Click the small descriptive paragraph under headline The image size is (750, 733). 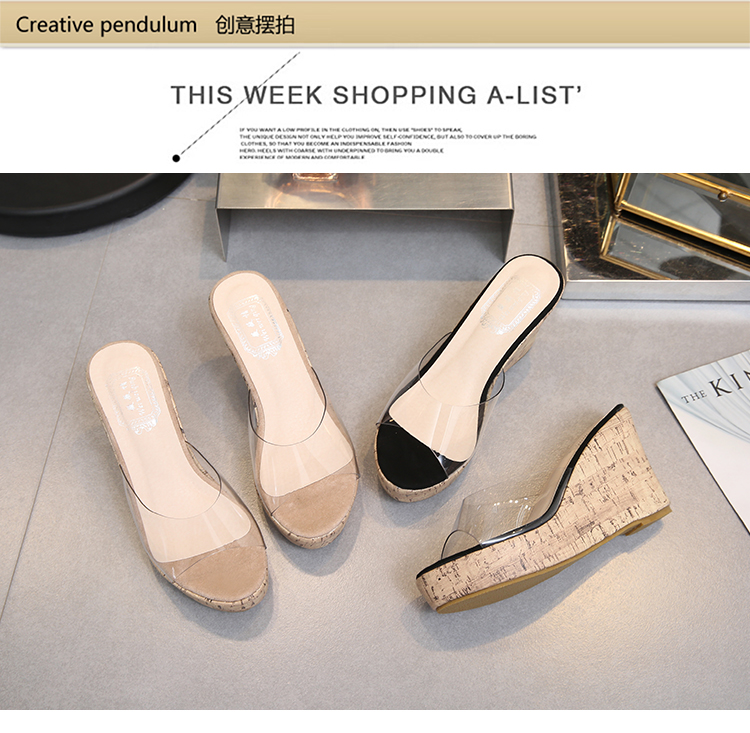click(387, 144)
